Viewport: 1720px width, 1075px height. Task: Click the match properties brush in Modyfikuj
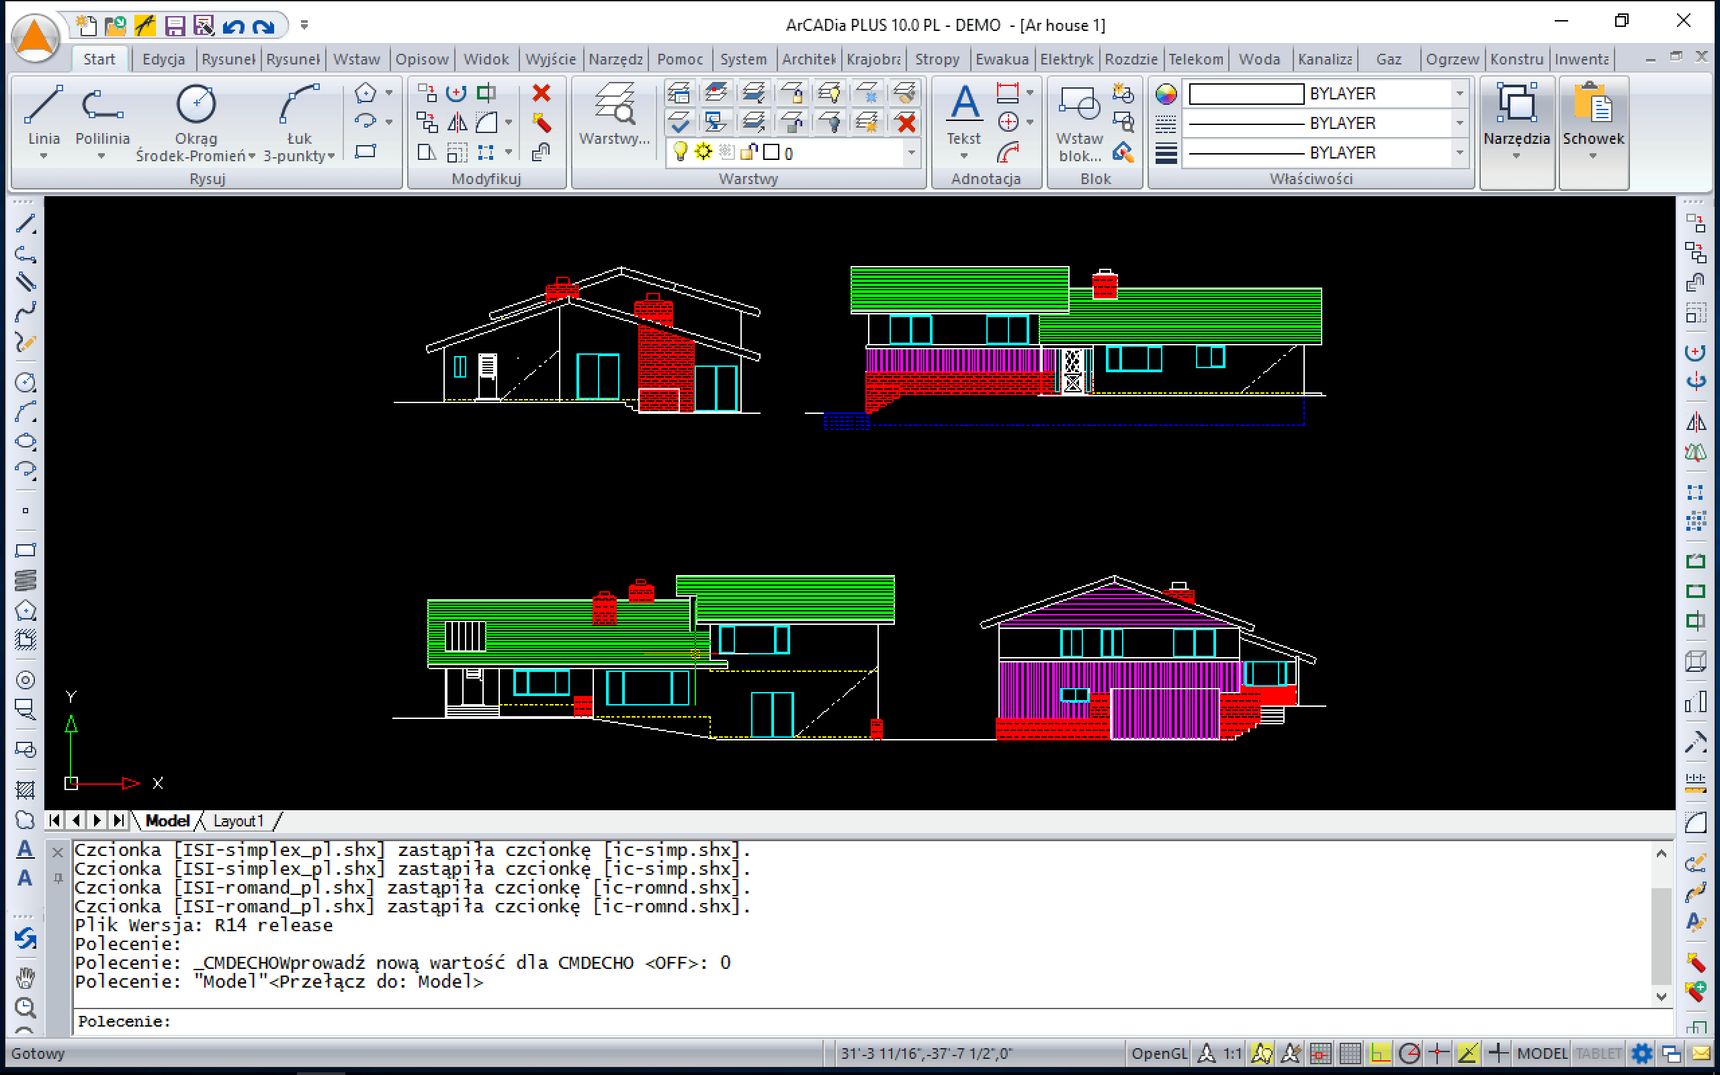pyautogui.click(x=541, y=122)
